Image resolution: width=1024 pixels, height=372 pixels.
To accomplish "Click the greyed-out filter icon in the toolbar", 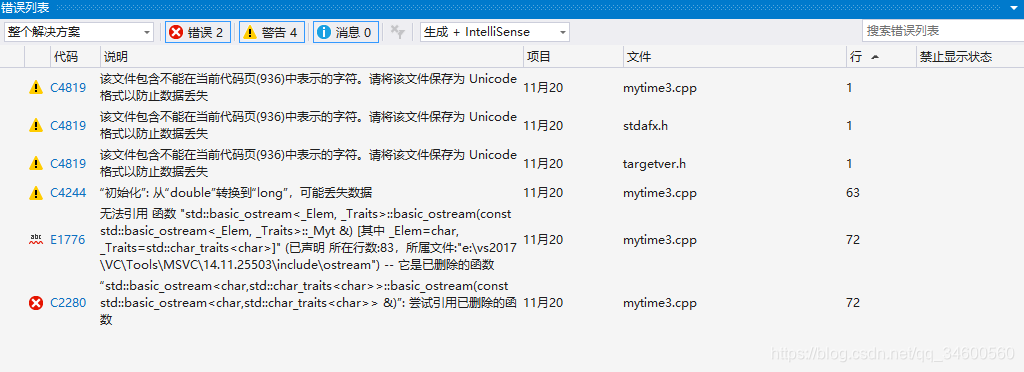I will pos(397,32).
